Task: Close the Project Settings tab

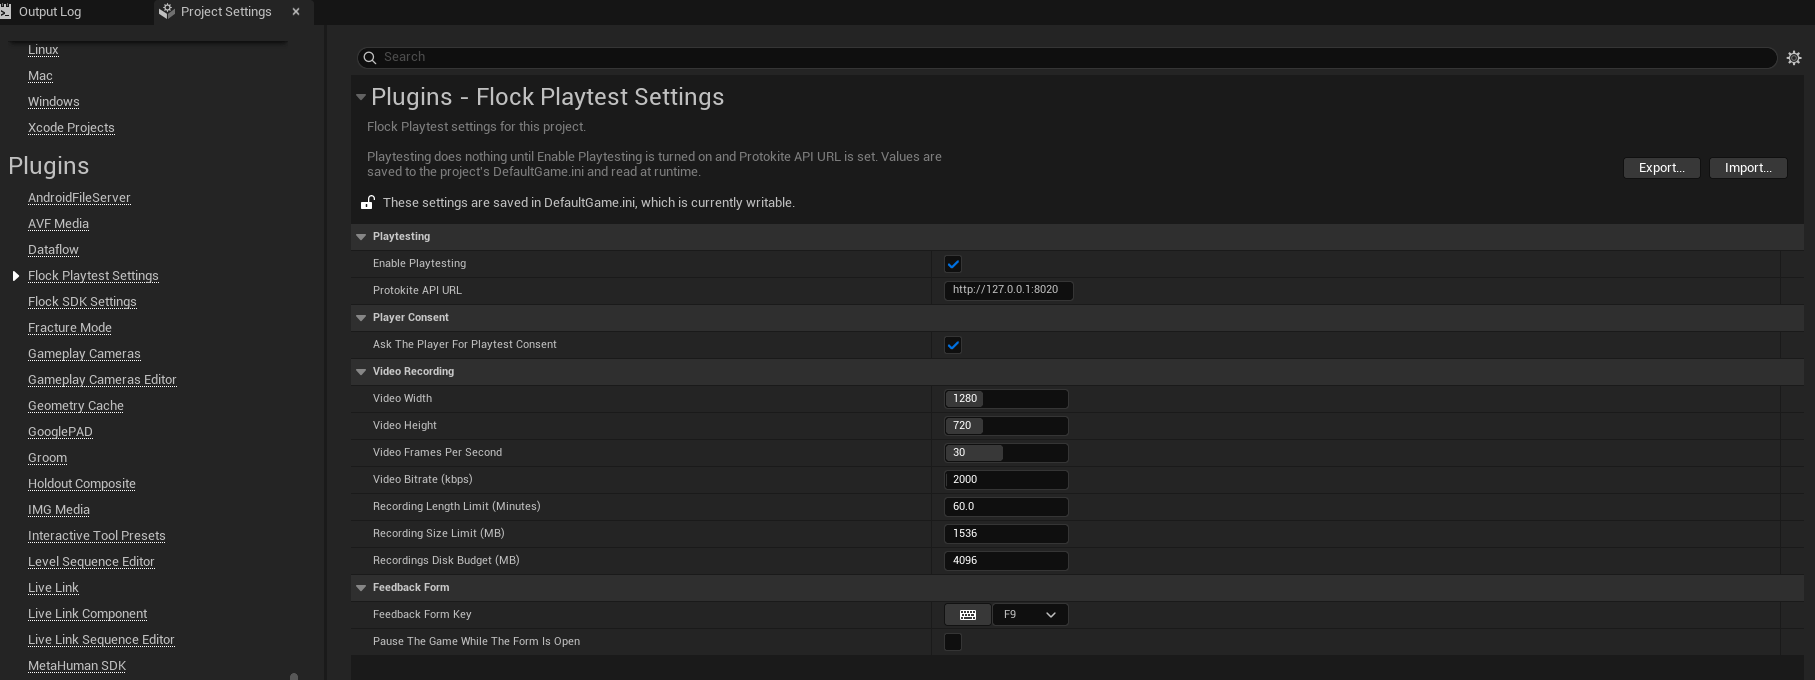Action: [x=296, y=12]
